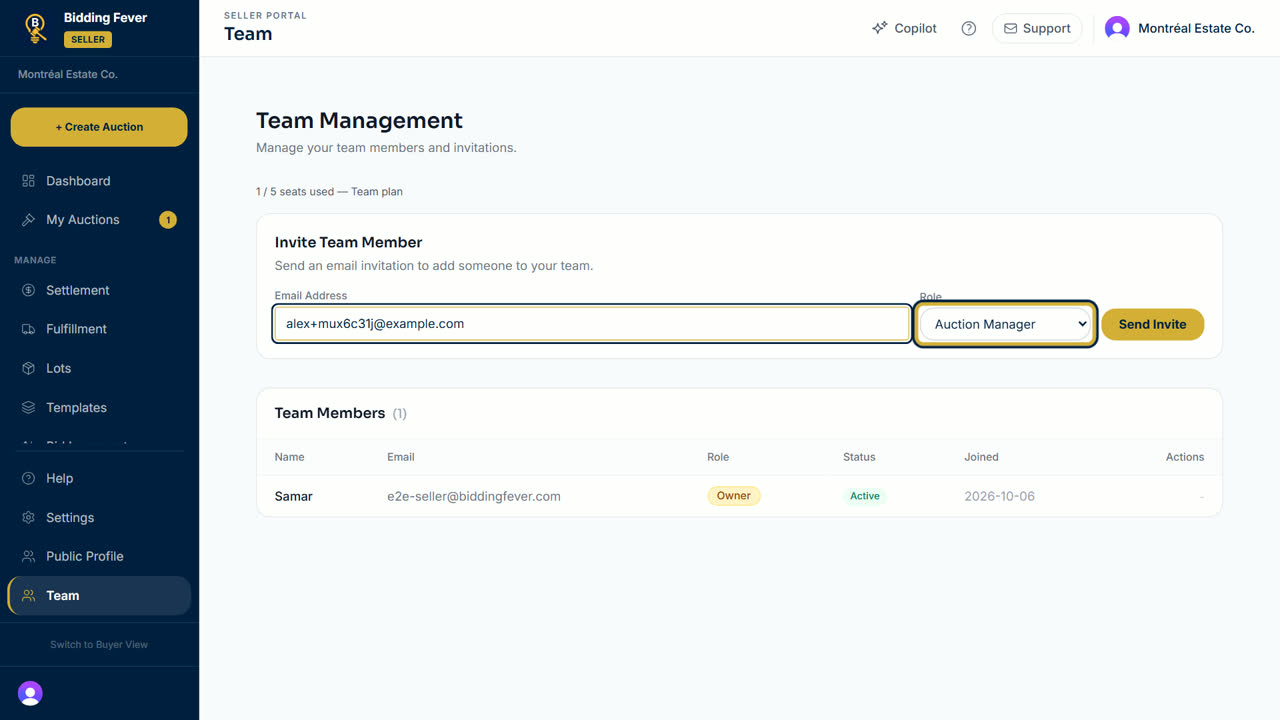
Task: Click Switch to Buyer View link
Action: pyautogui.click(x=99, y=645)
